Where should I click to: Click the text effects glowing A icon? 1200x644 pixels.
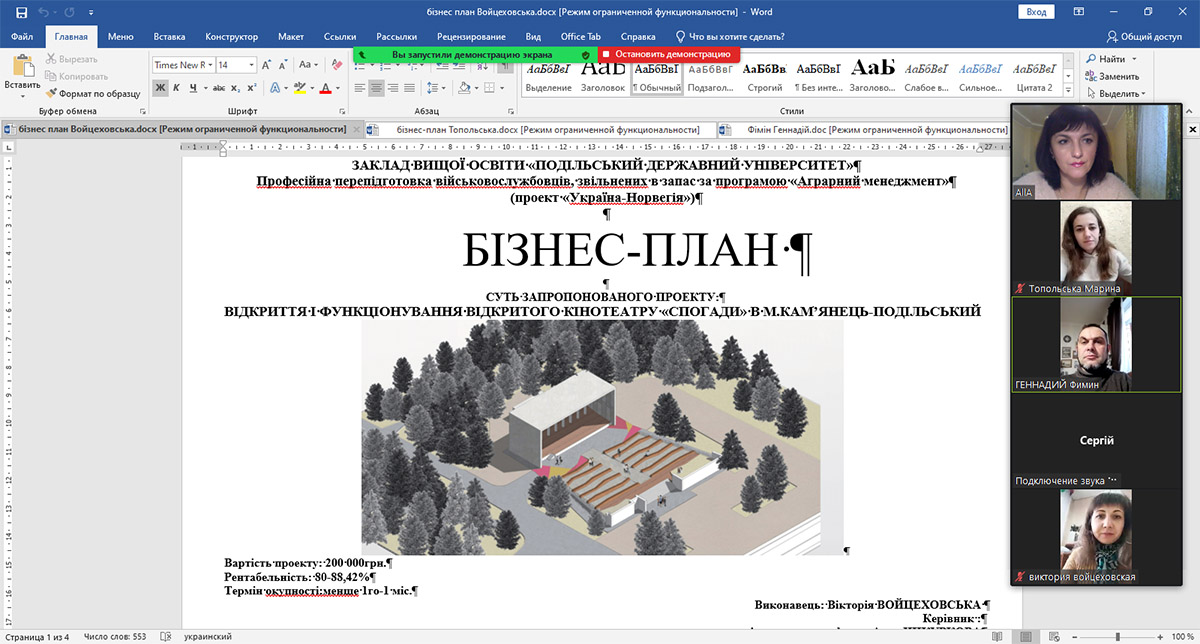click(276, 88)
